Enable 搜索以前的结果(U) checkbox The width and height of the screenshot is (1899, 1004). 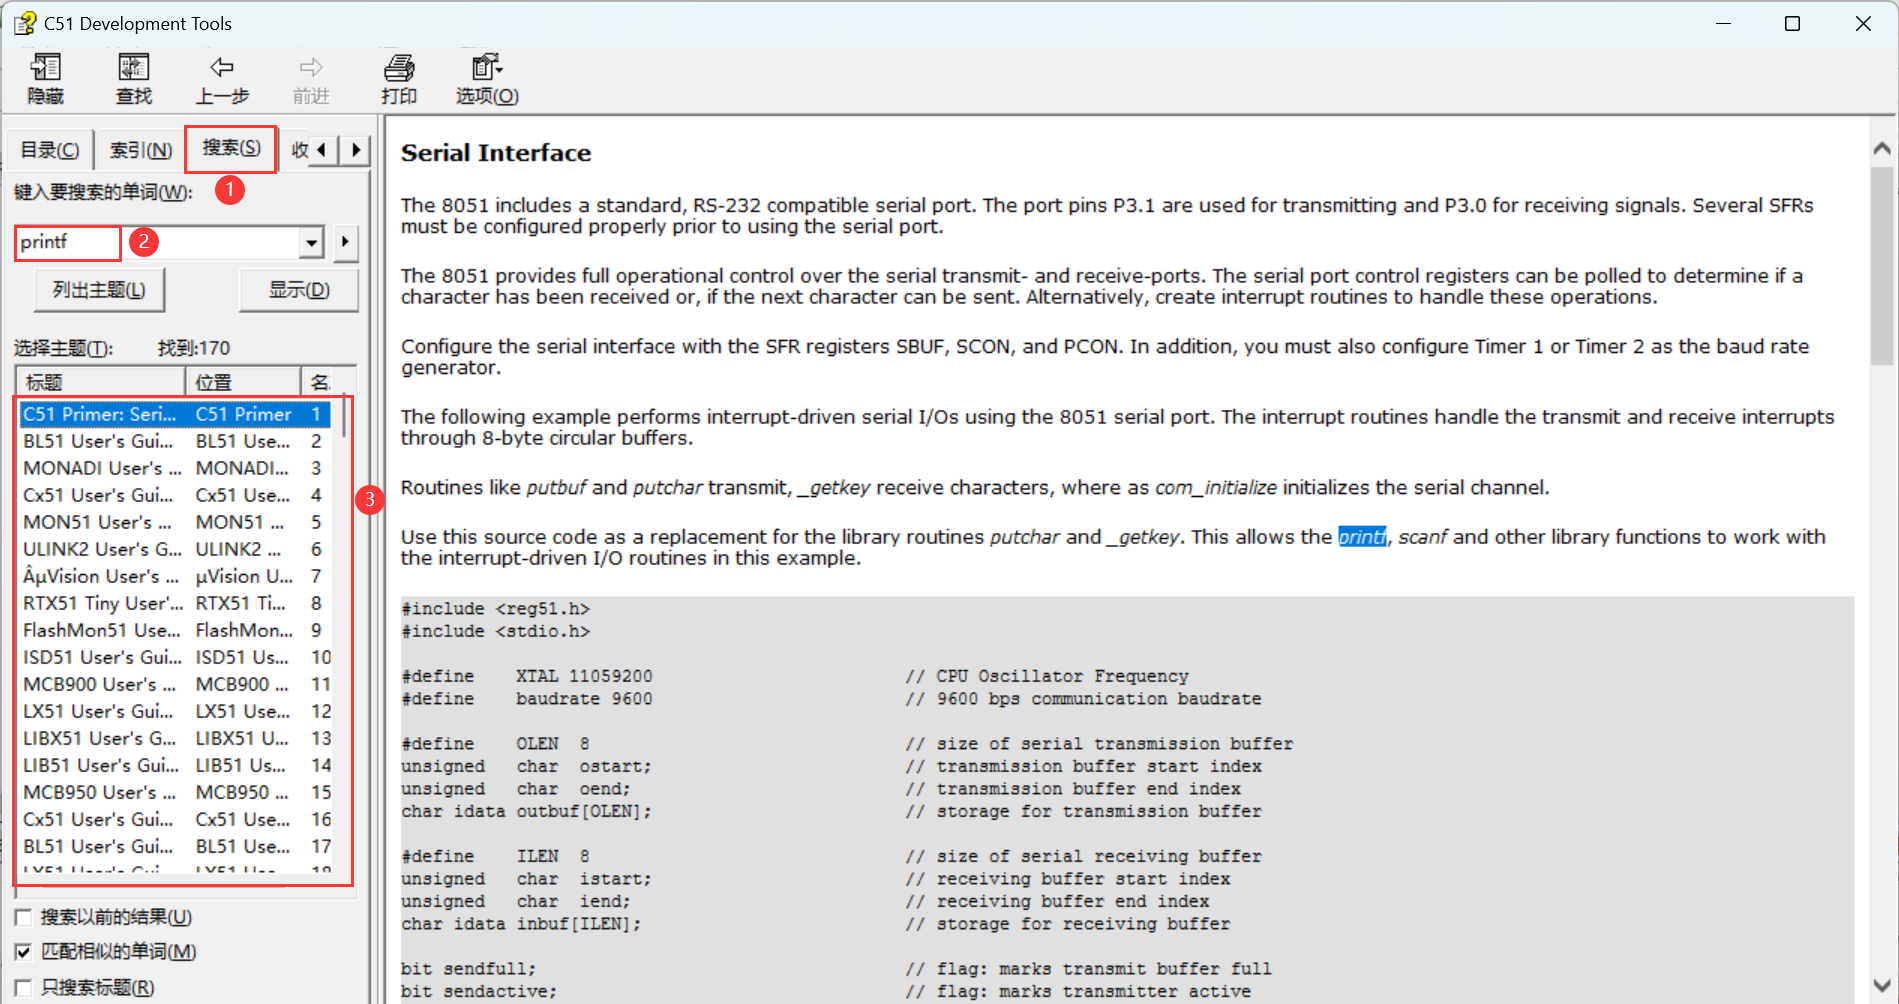point(23,917)
